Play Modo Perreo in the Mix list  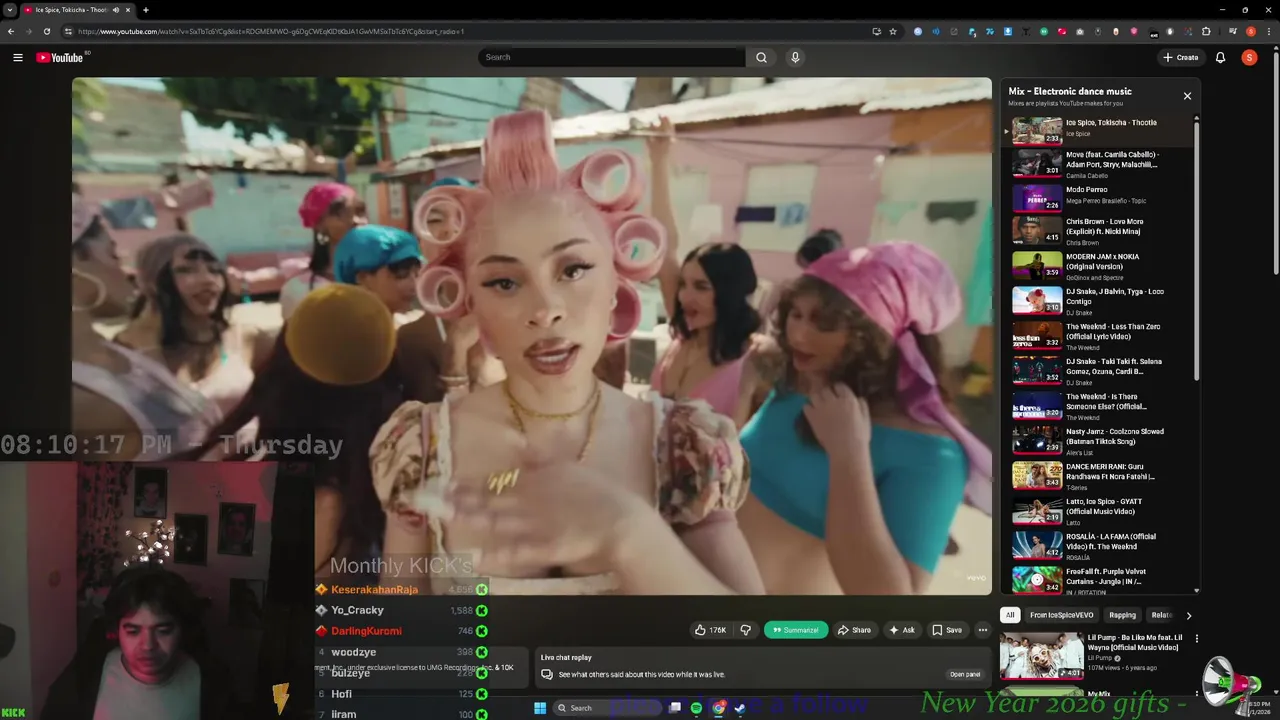[1098, 199]
